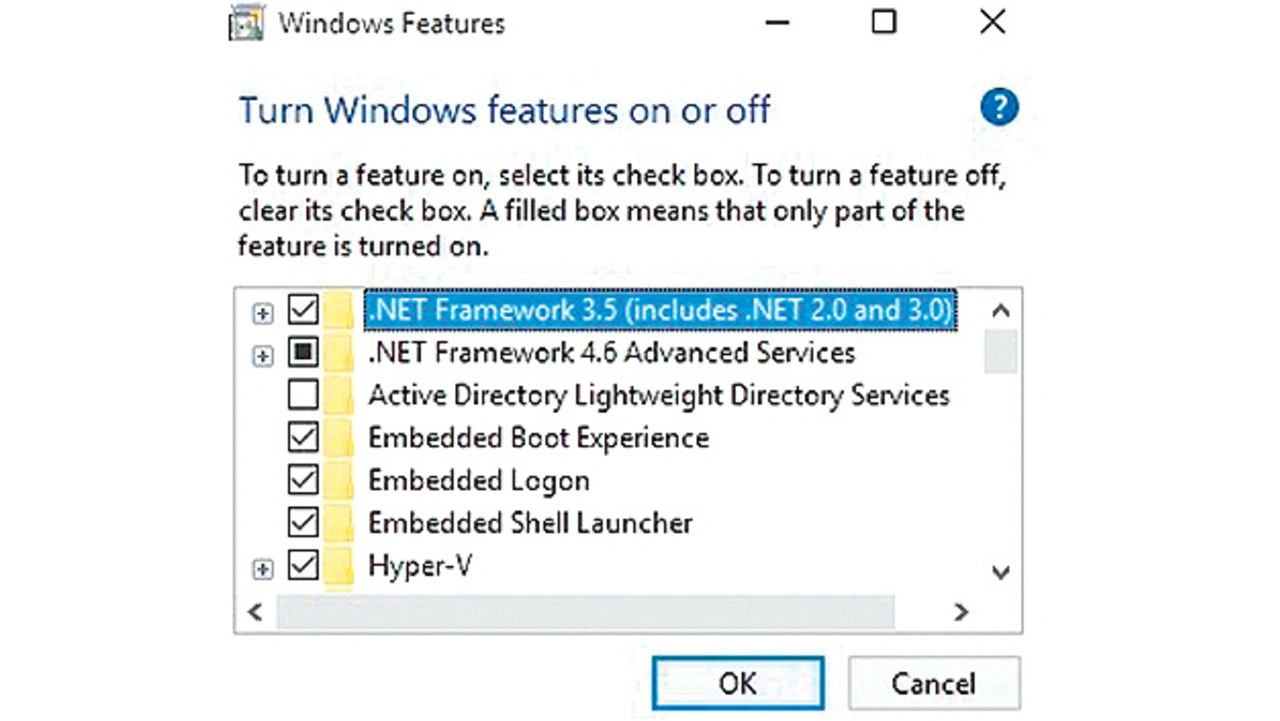The height and width of the screenshot is (721, 1280).
Task: Click folder icon beside Active Directory Lightweight
Action: 341,395
